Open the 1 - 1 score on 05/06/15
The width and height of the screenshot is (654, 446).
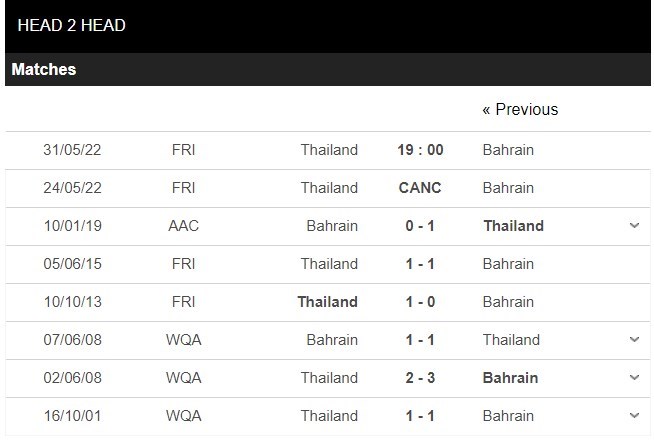[x=420, y=264]
